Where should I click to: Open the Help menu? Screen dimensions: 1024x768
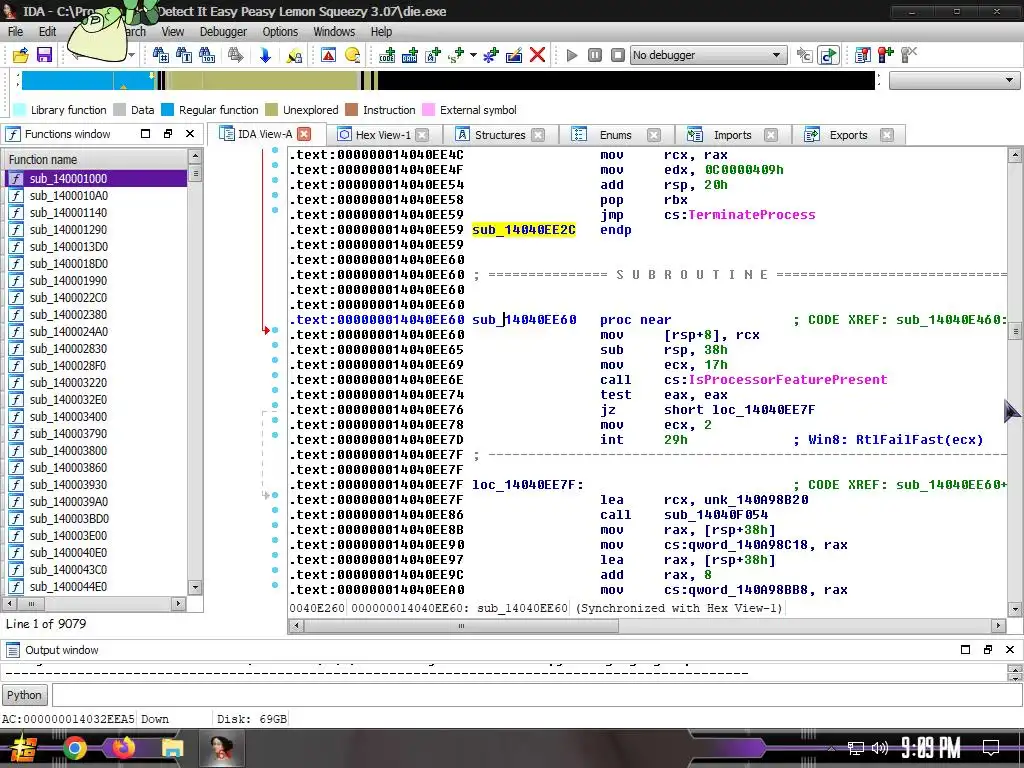tap(381, 31)
